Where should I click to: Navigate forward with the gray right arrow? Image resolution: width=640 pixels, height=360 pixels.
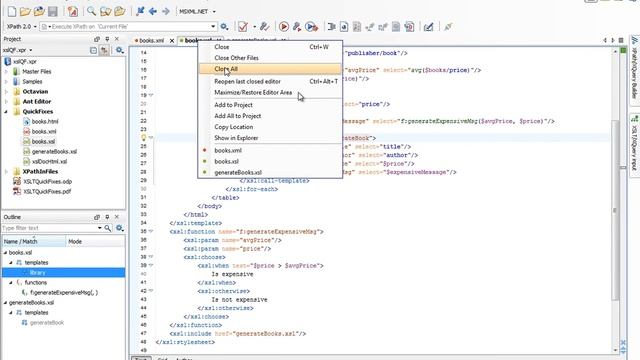point(165,11)
